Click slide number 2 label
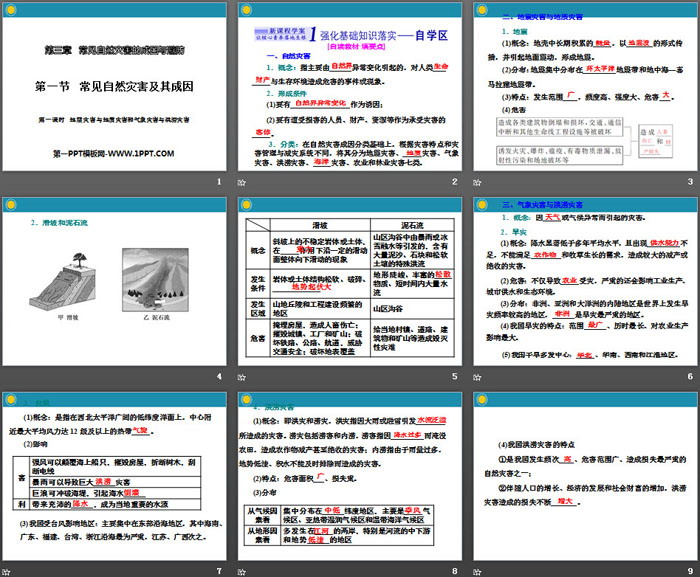 [454, 181]
